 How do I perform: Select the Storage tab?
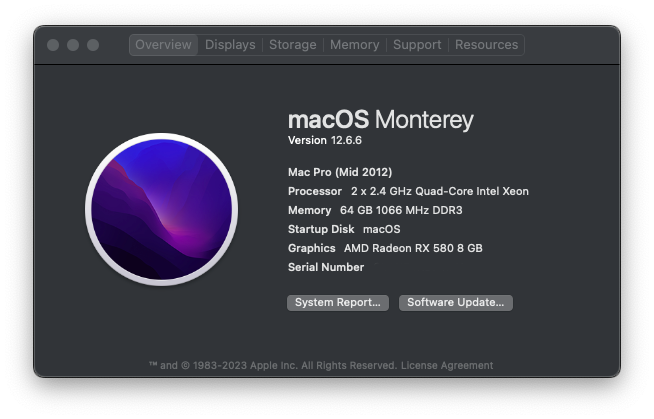292,45
